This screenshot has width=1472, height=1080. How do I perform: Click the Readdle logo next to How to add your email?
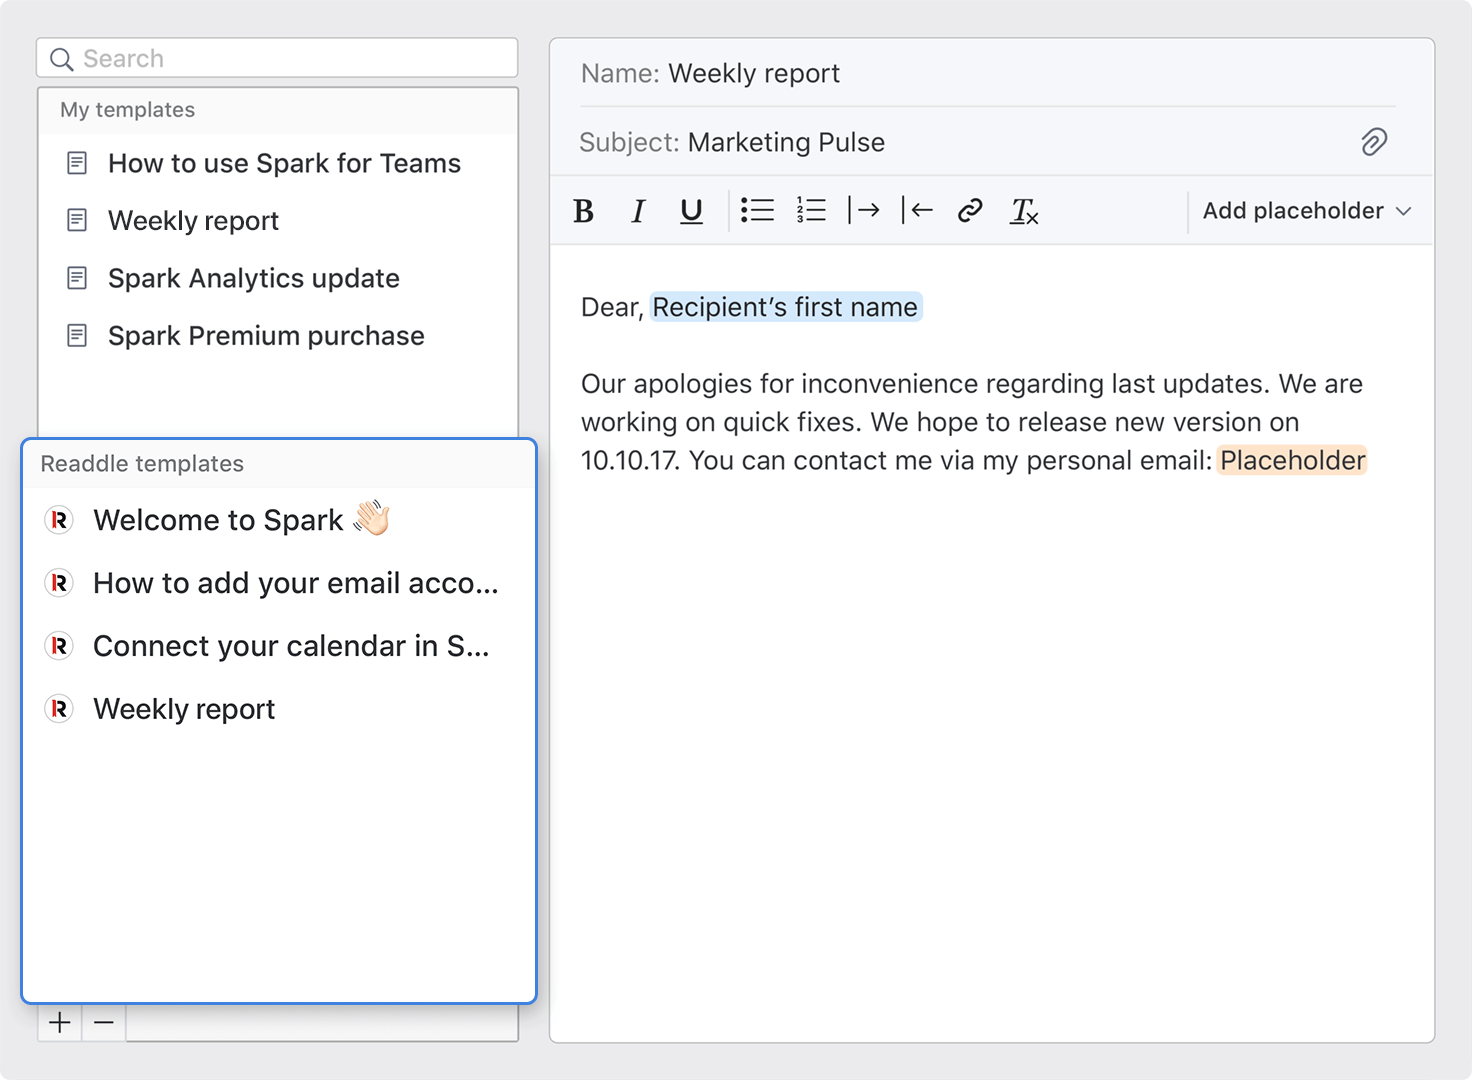tap(59, 583)
